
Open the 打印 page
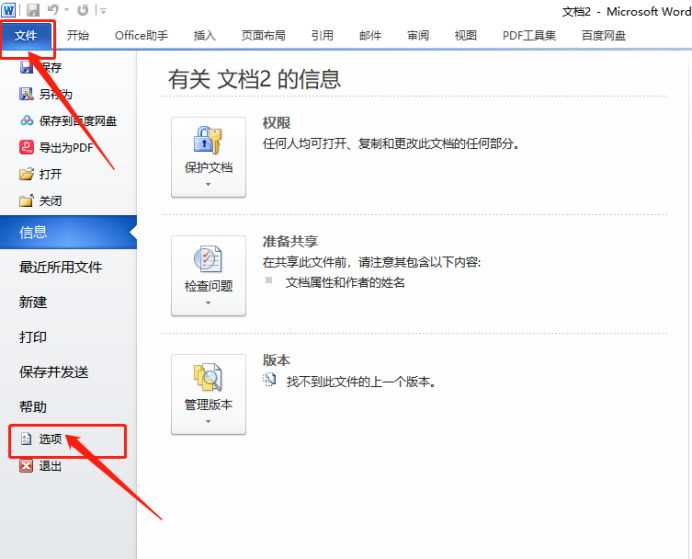pyautogui.click(x=33, y=337)
